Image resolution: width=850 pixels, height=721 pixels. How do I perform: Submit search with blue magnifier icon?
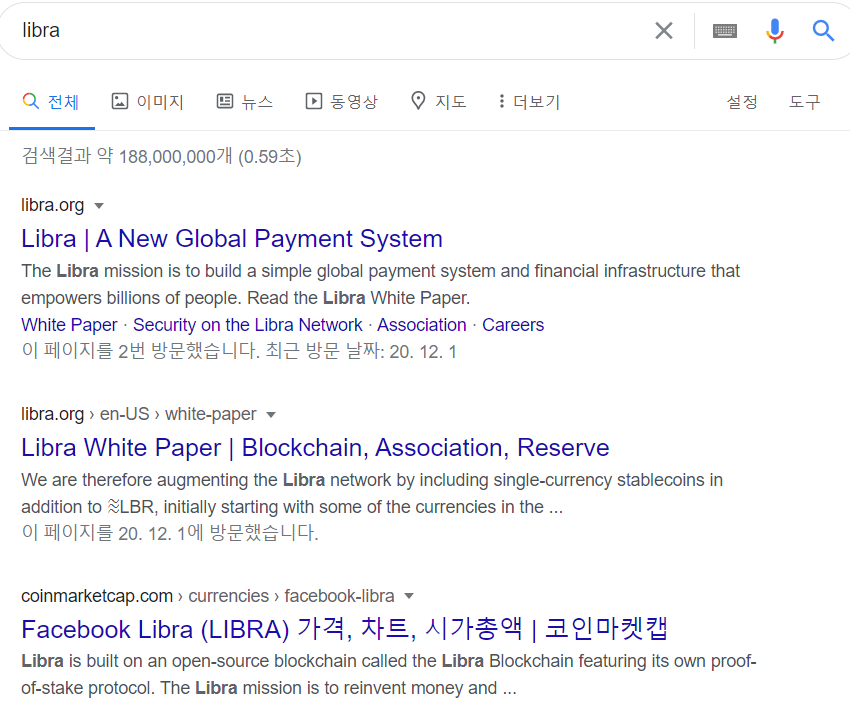[823, 30]
